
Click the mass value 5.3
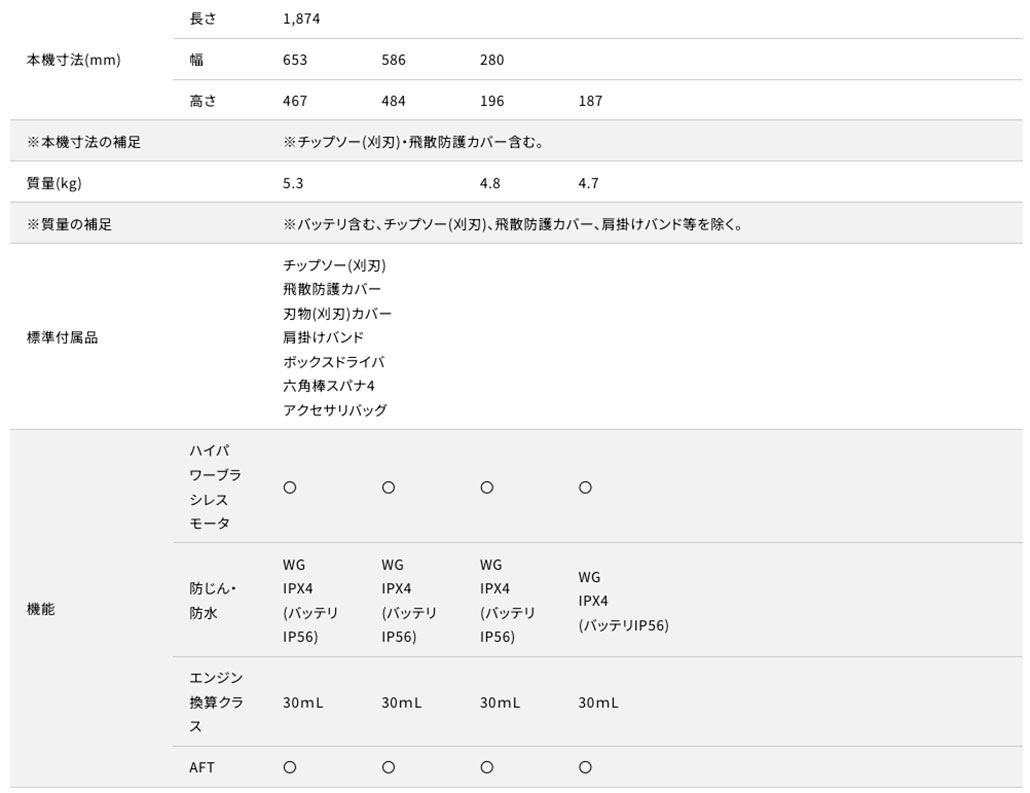point(293,183)
